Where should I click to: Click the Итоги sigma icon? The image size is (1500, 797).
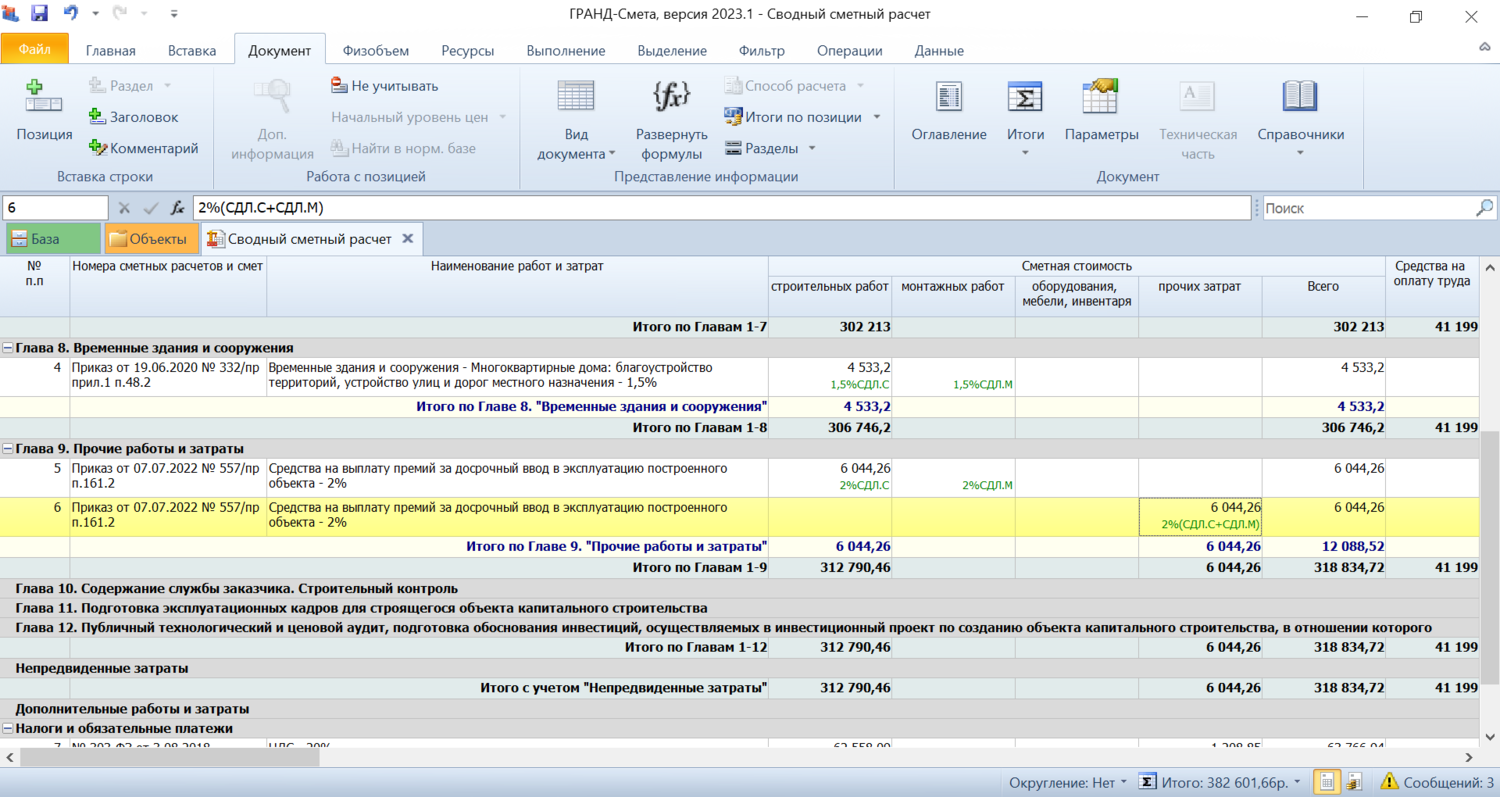pos(1025,97)
